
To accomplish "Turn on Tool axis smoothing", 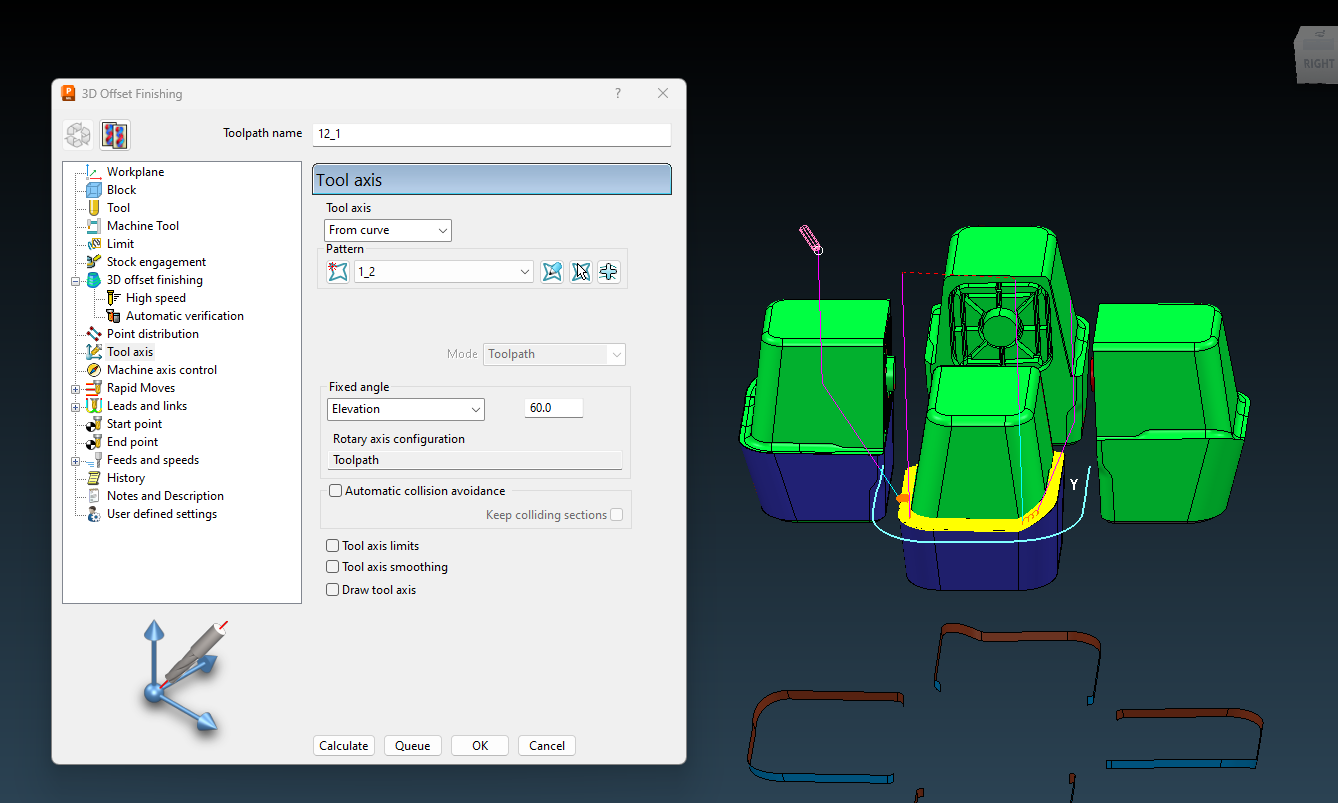I will [x=331, y=567].
